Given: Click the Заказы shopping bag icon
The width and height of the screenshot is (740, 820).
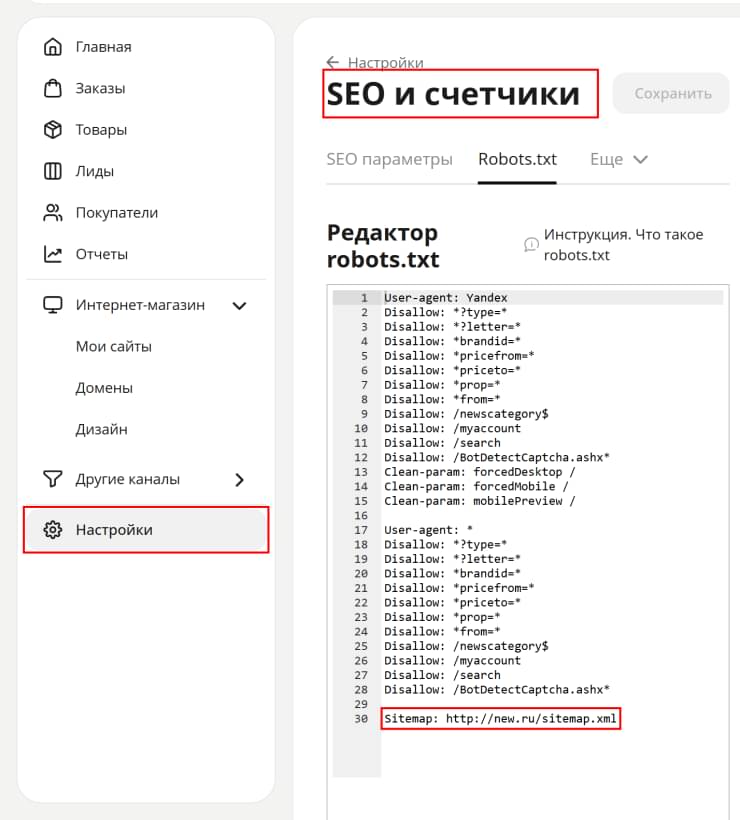Looking at the screenshot, I should [x=52, y=88].
